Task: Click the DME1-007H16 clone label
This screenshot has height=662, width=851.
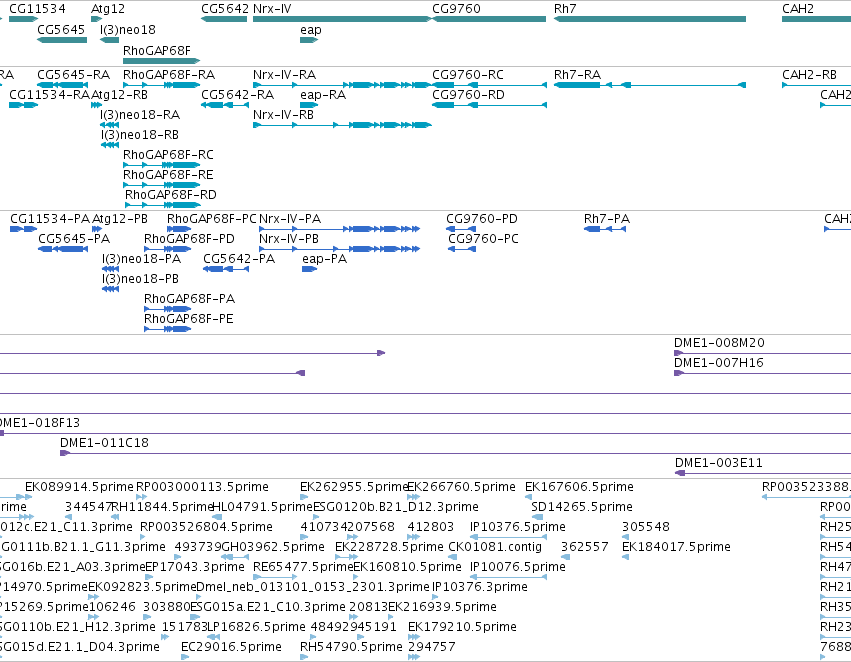Action: click(x=719, y=362)
